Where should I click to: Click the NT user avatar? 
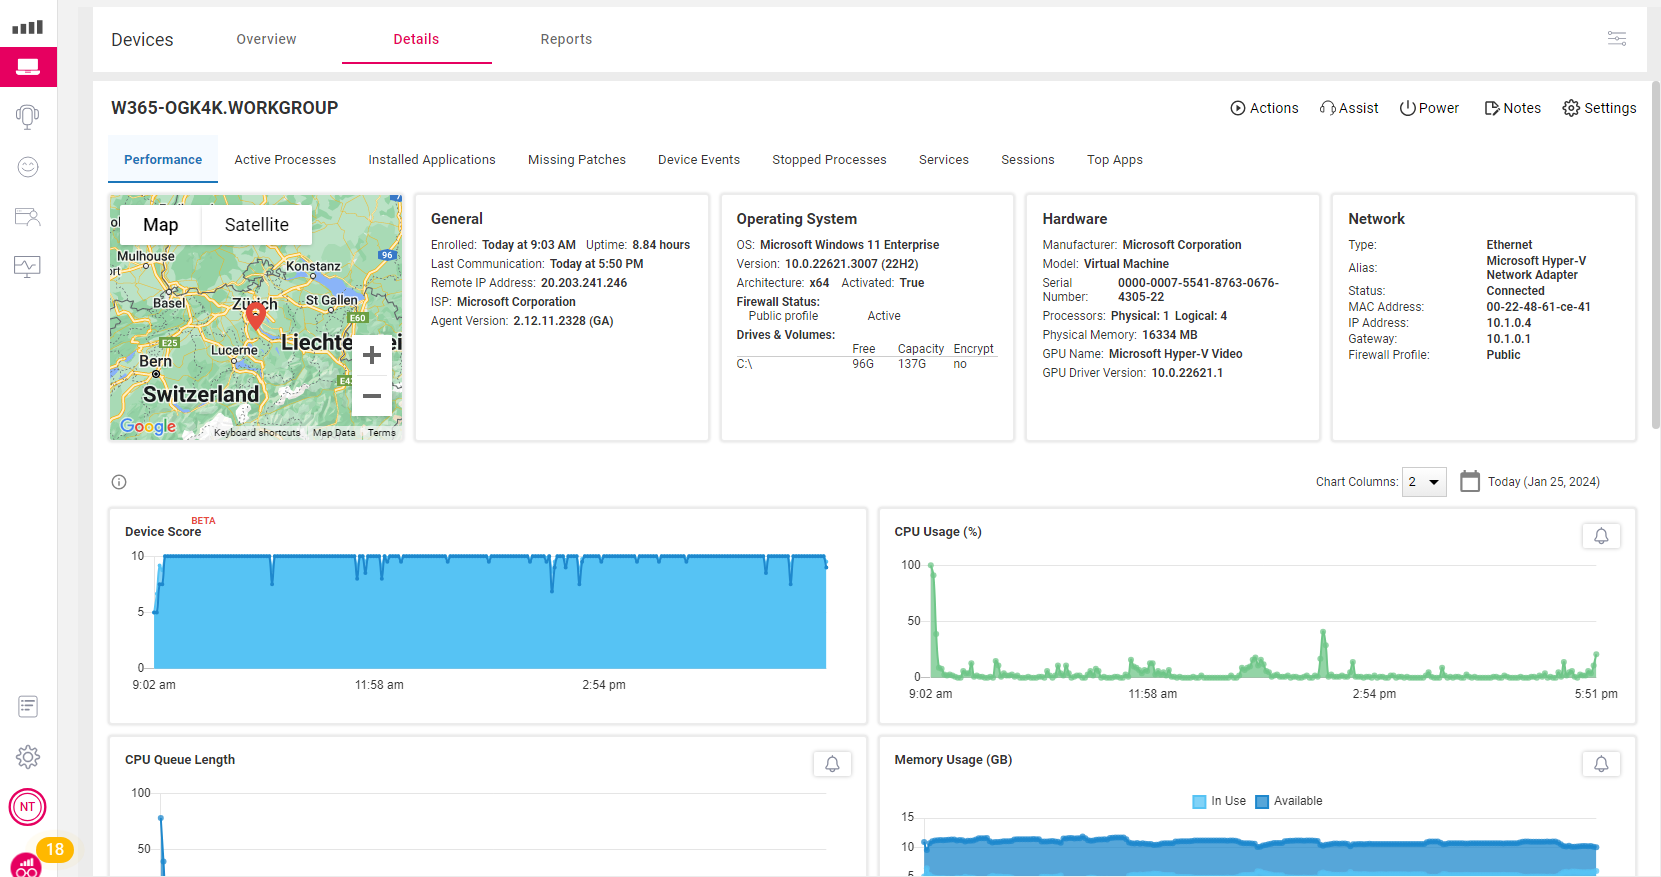coord(28,807)
